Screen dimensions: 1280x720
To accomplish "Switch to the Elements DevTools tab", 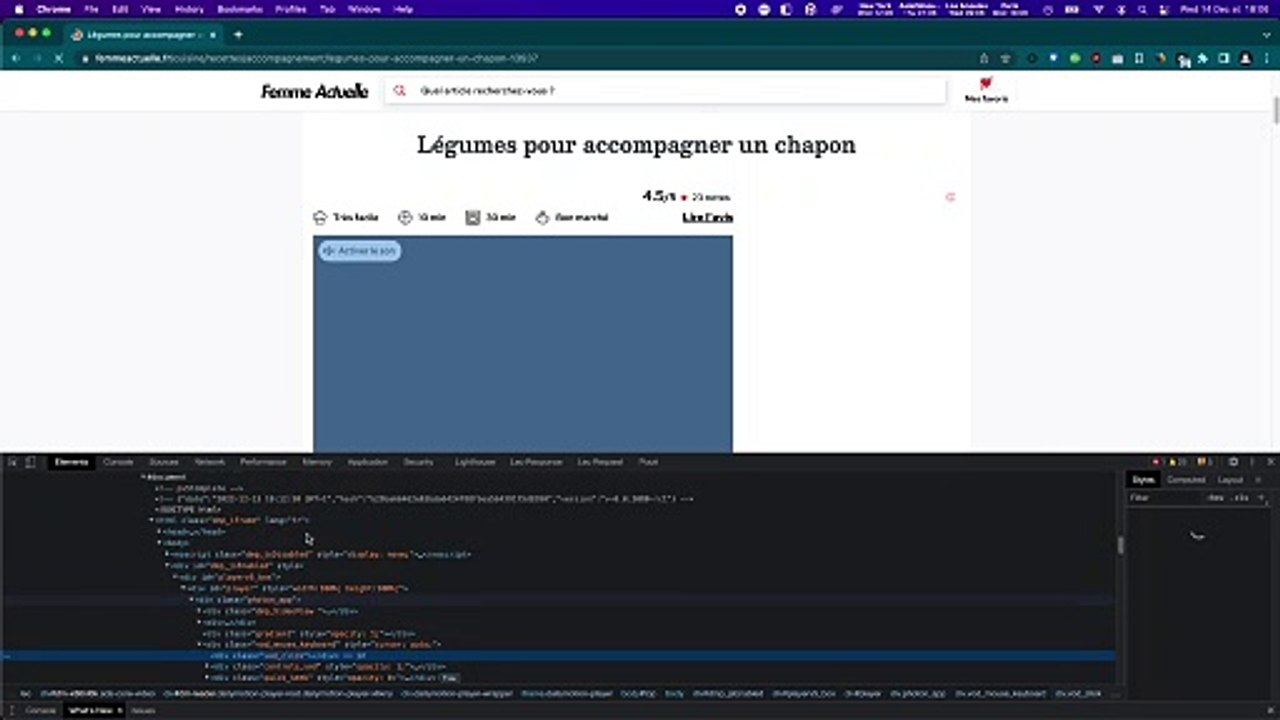I will (71, 462).
